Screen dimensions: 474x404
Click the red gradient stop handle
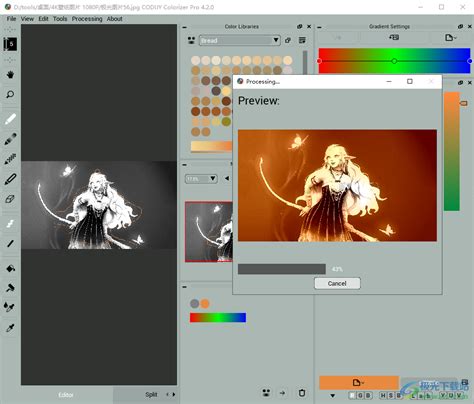[x=319, y=61]
